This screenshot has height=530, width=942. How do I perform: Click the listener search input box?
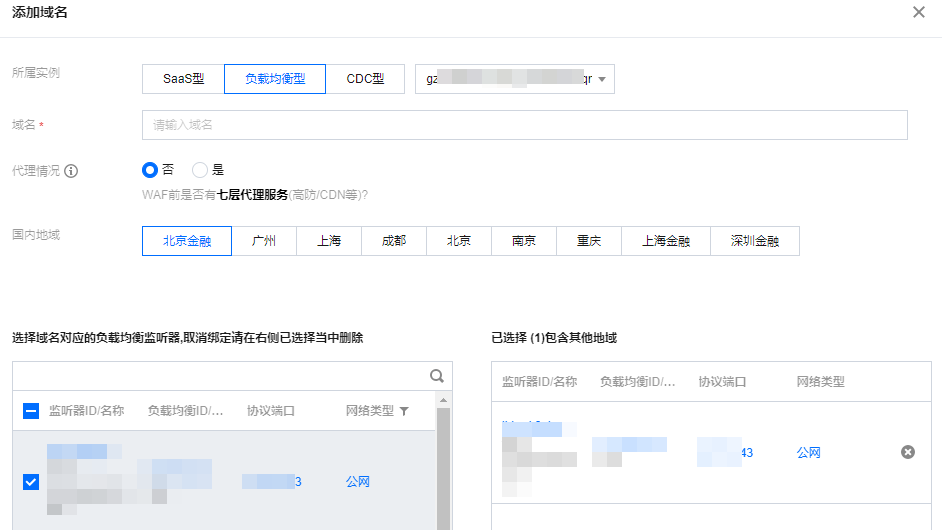pyautogui.click(x=220, y=376)
